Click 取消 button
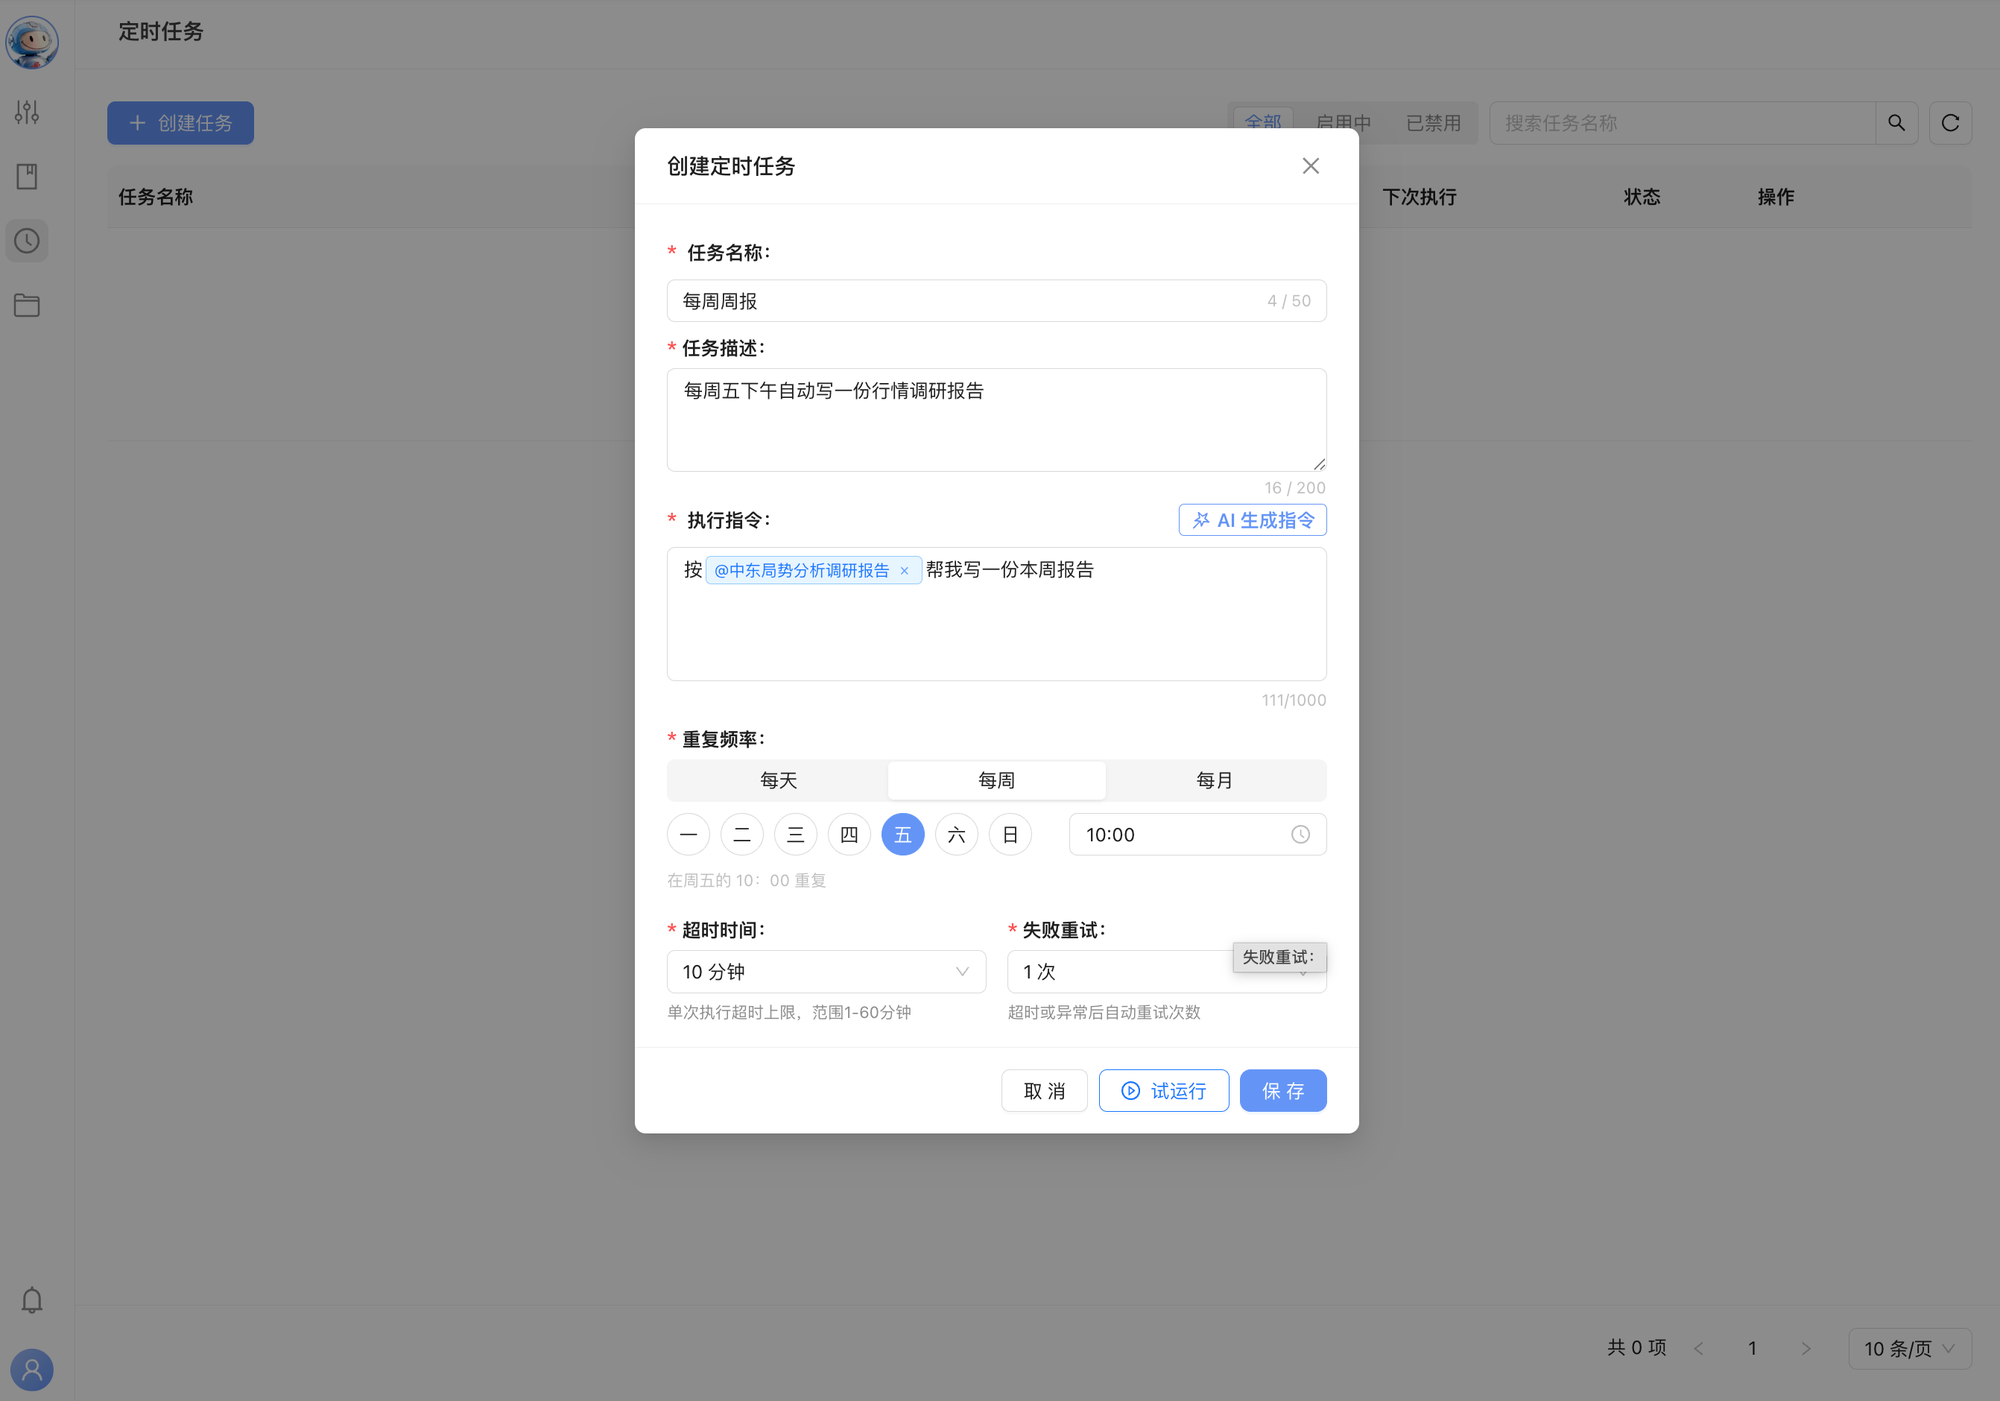This screenshot has width=2000, height=1401. 1044,1090
